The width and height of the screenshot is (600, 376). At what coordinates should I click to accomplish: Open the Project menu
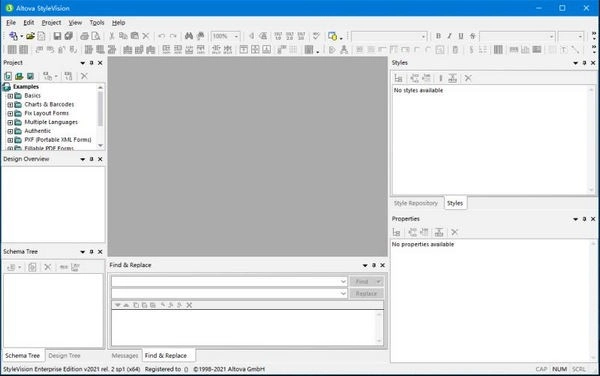point(51,23)
